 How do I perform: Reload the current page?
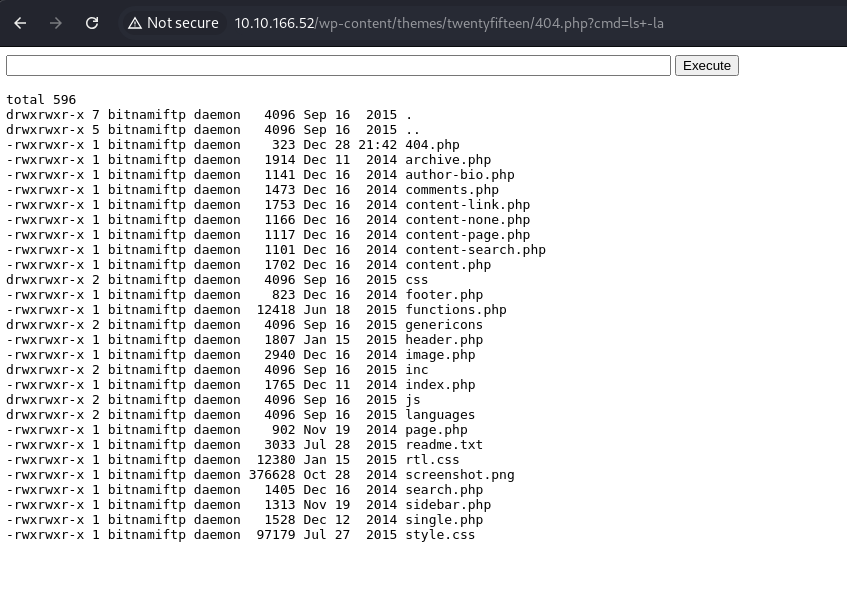coord(92,23)
